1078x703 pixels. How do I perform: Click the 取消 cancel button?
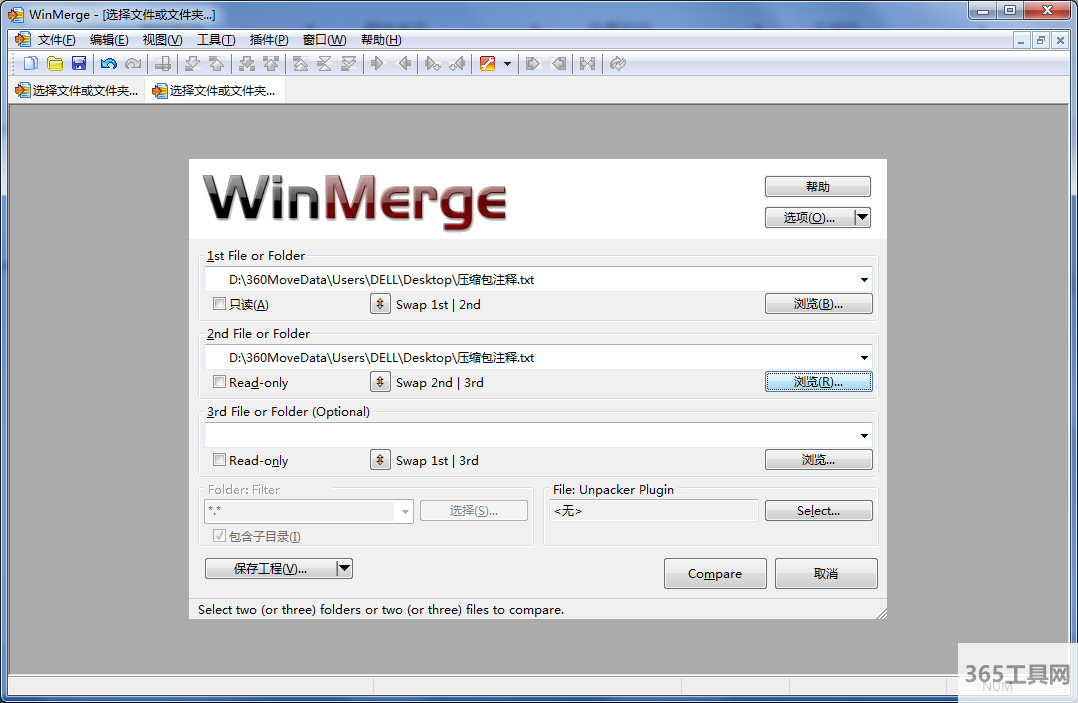coord(825,574)
